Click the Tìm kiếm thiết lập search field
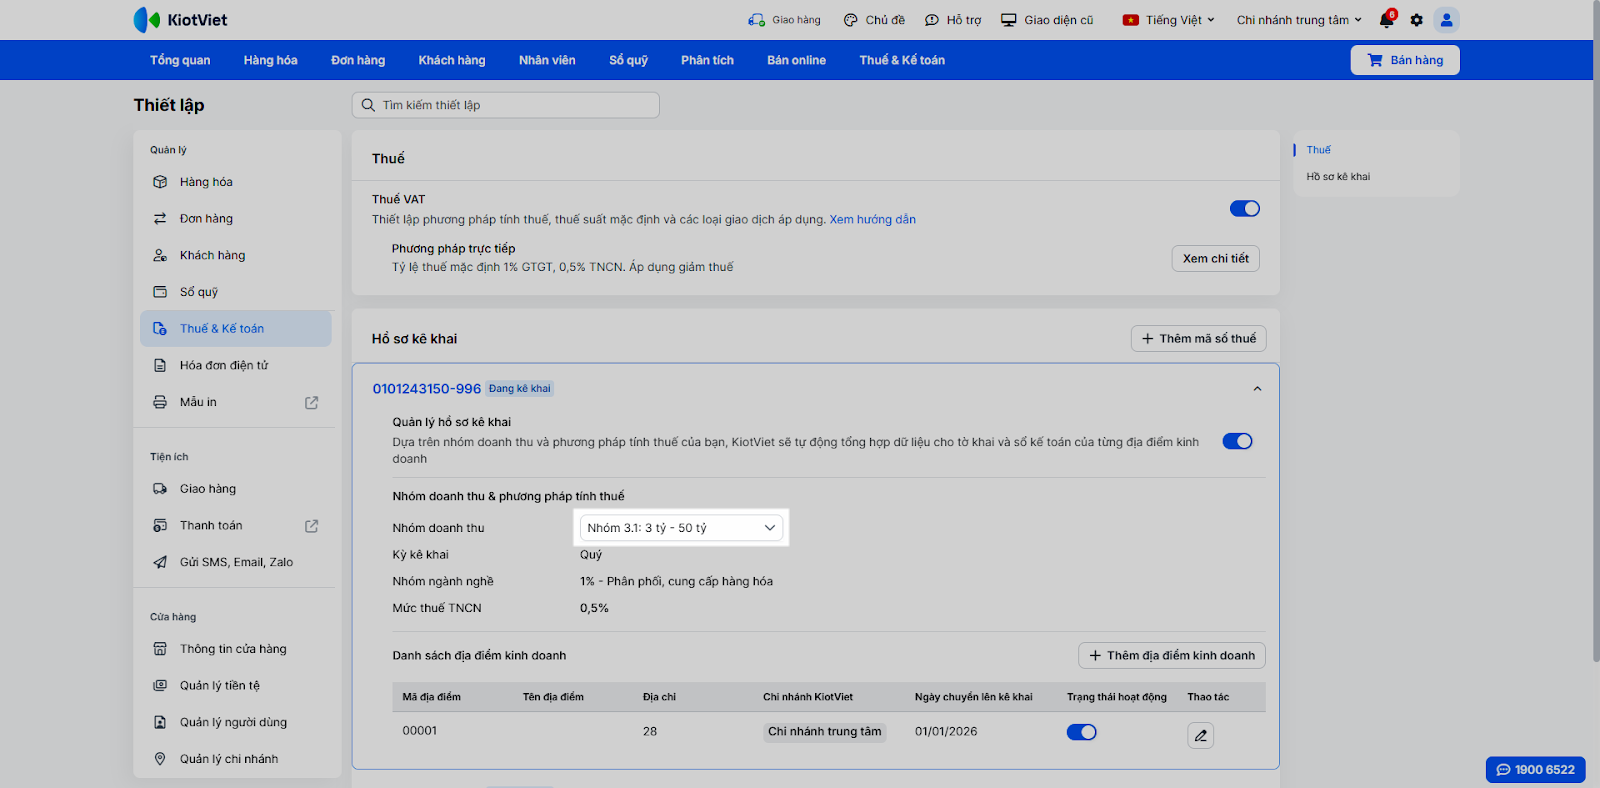Viewport: 1600px width, 788px height. tap(506, 105)
